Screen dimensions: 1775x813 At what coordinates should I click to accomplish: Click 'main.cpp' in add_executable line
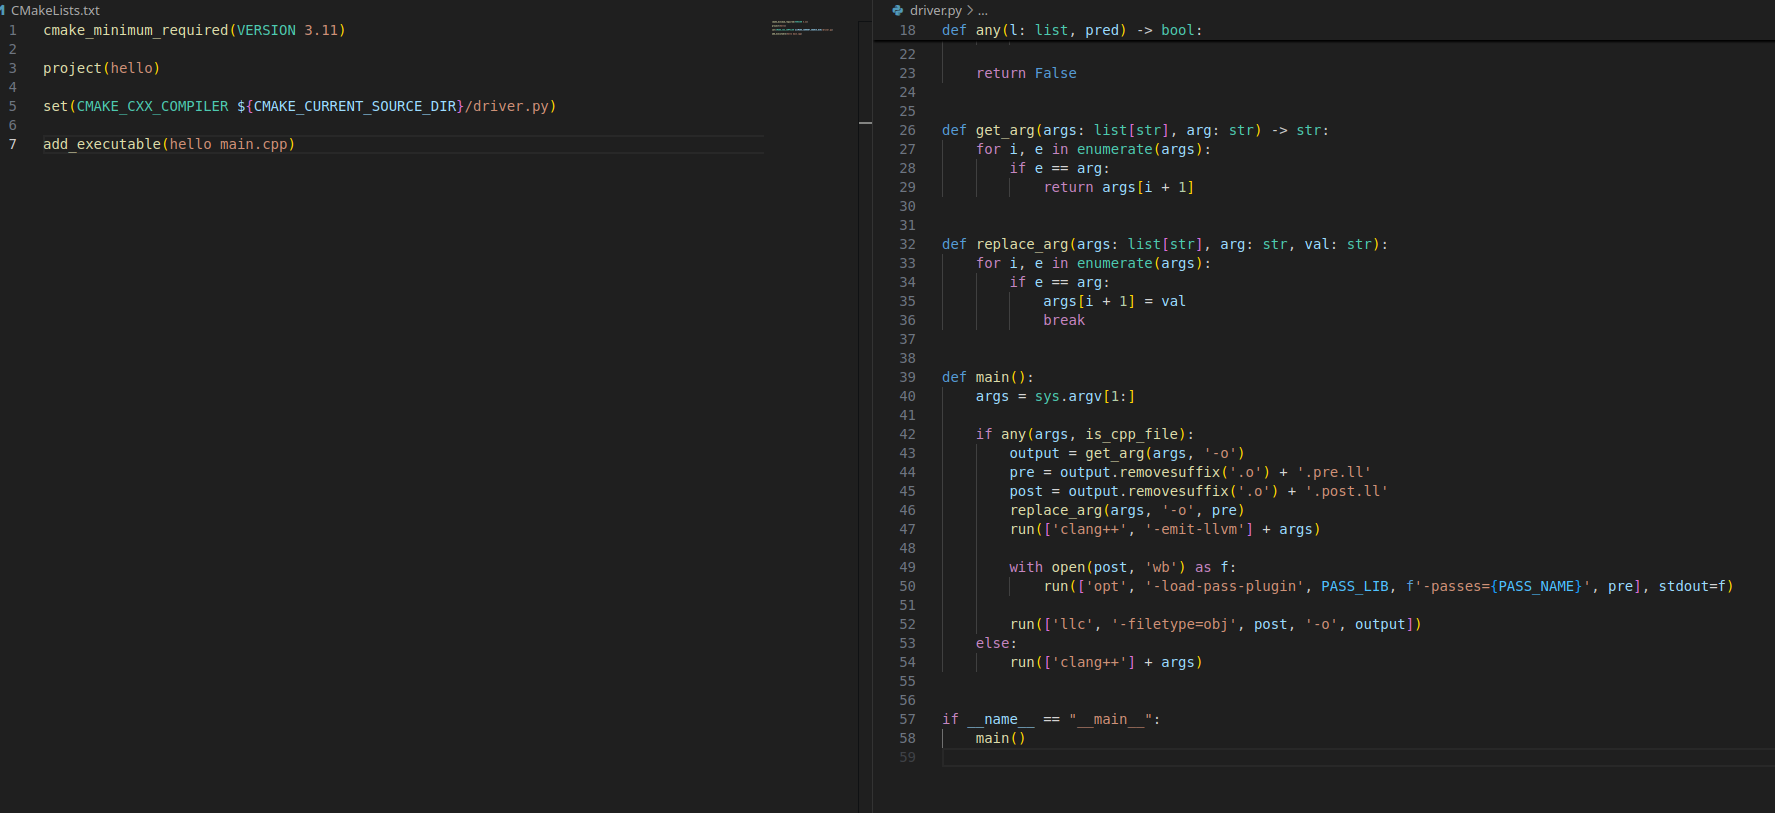pyautogui.click(x=253, y=144)
